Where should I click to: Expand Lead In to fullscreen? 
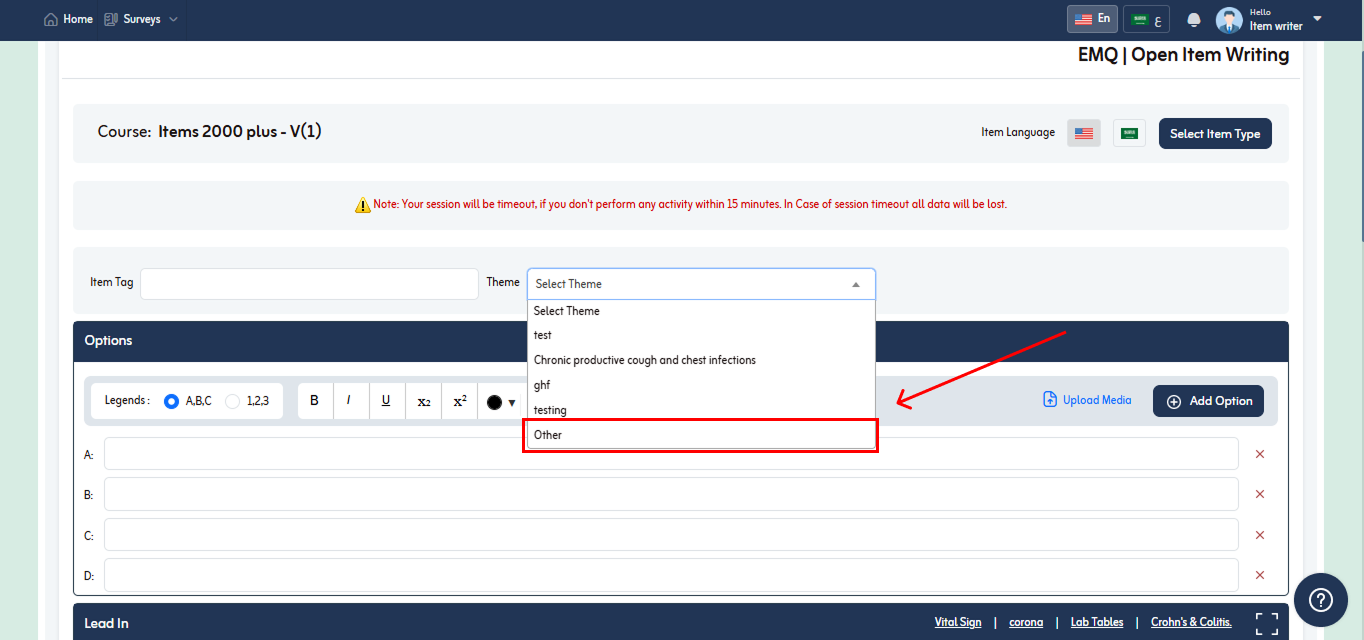pos(1267,624)
